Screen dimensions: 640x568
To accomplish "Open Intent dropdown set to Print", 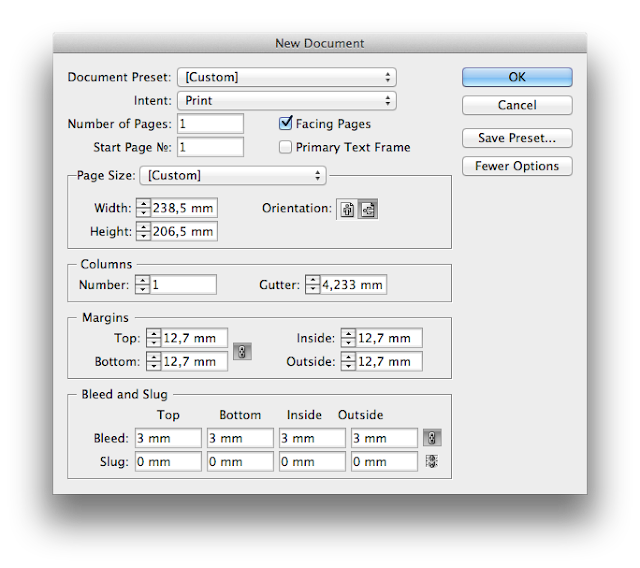I will coord(286,101).
